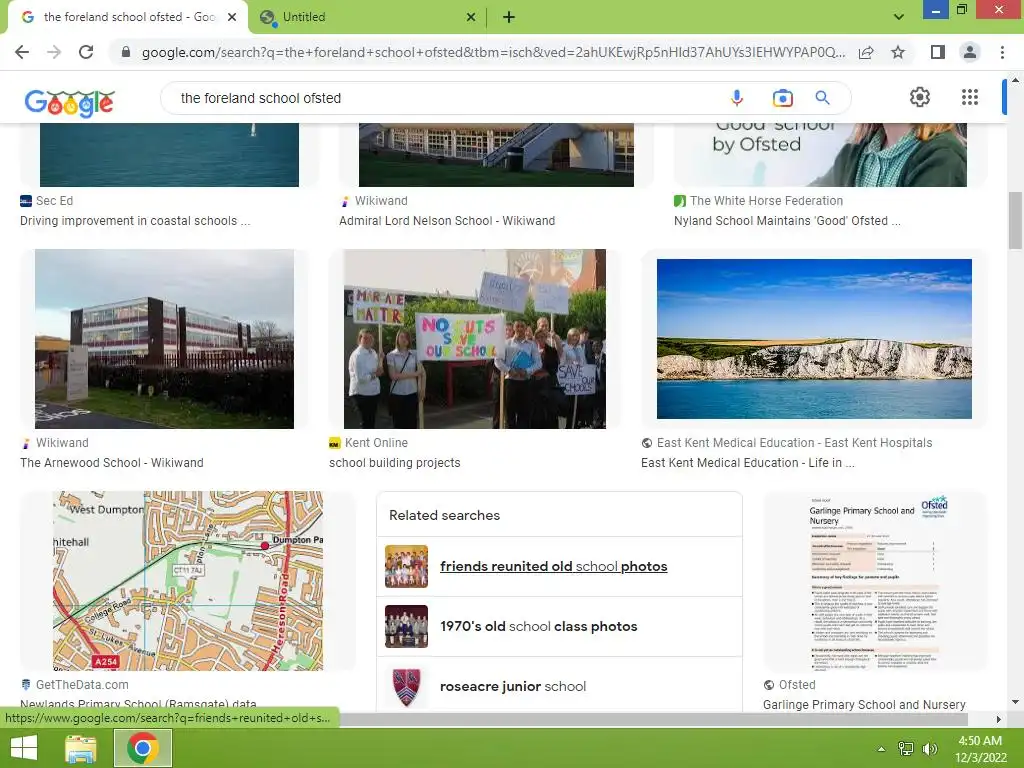Open Google quick settings gear
This screenshot has height=768, width=1024.
coord(920,97)
